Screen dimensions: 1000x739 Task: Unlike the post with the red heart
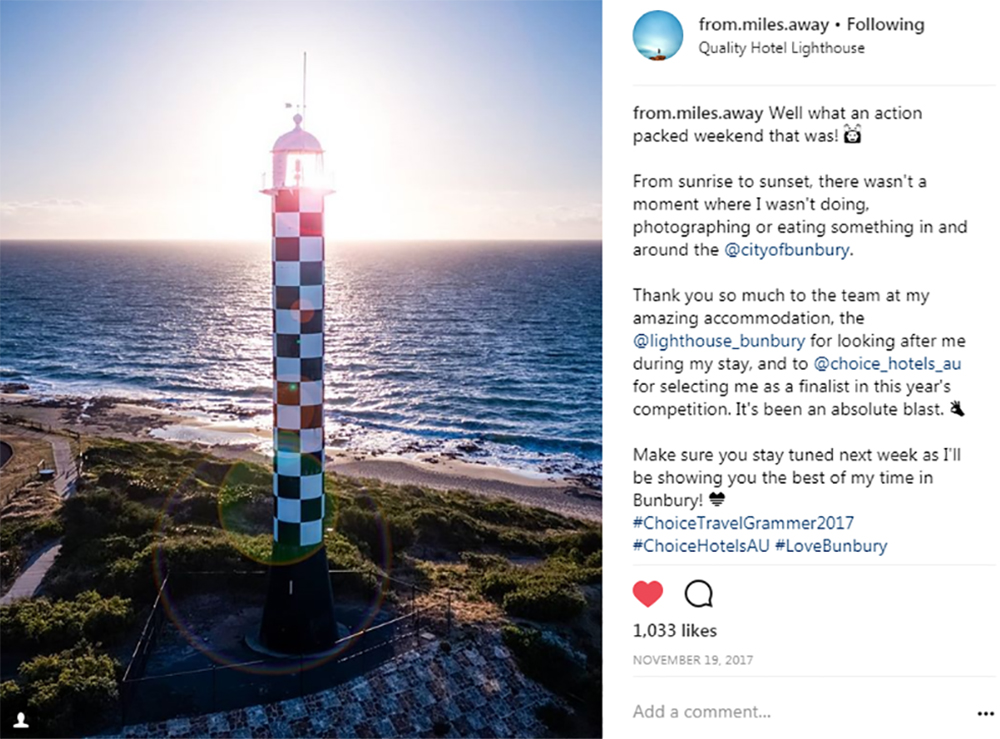click(x=647, y=594)
